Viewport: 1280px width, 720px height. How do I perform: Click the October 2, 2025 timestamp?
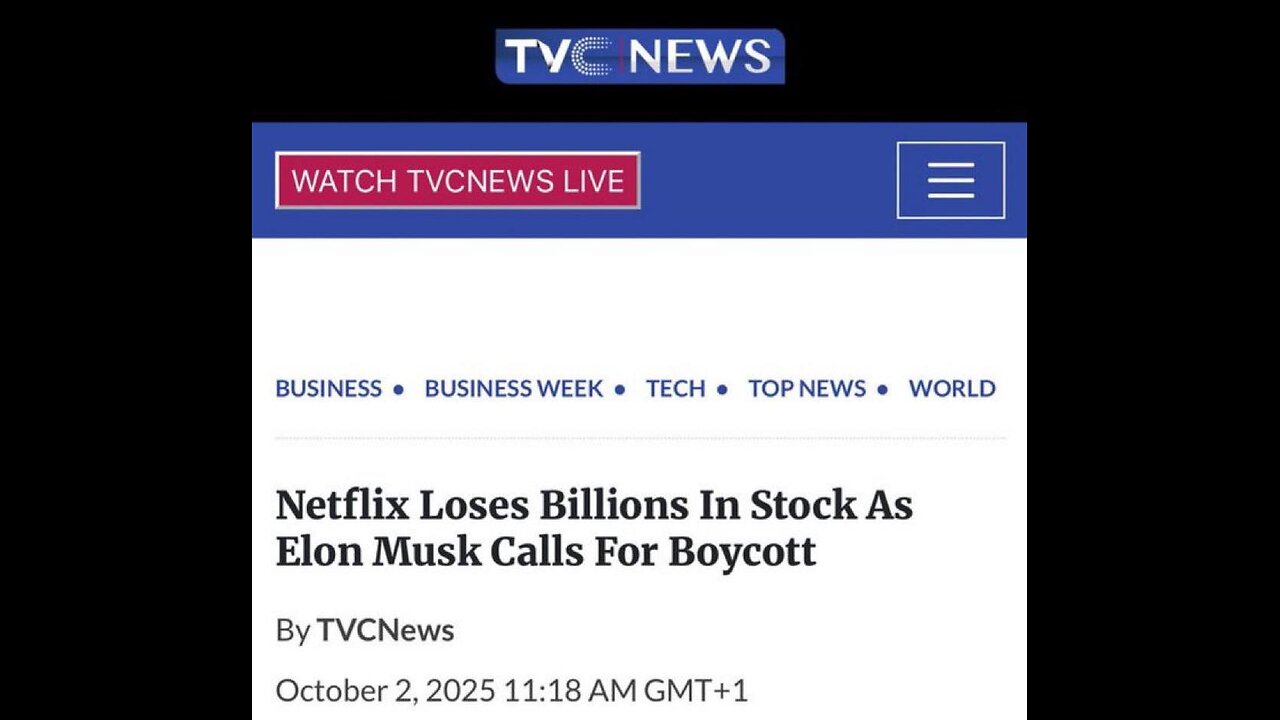pos(511,690)
